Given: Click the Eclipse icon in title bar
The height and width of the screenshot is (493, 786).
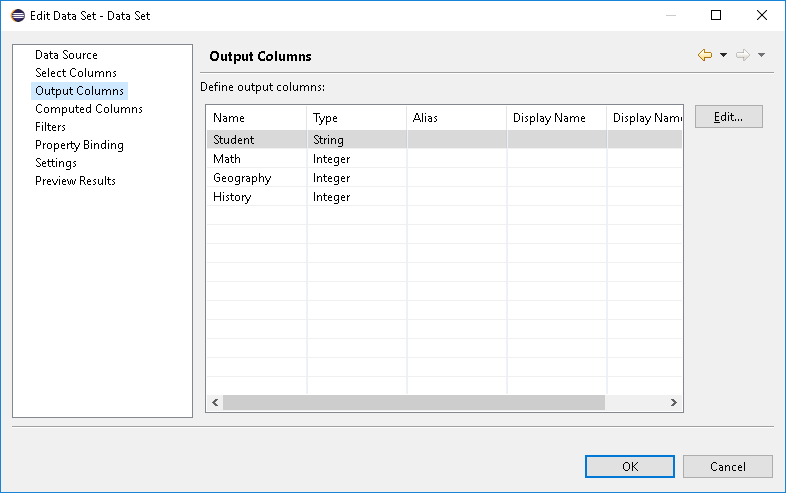Looking at the screenshot, I should click(18, 16).
